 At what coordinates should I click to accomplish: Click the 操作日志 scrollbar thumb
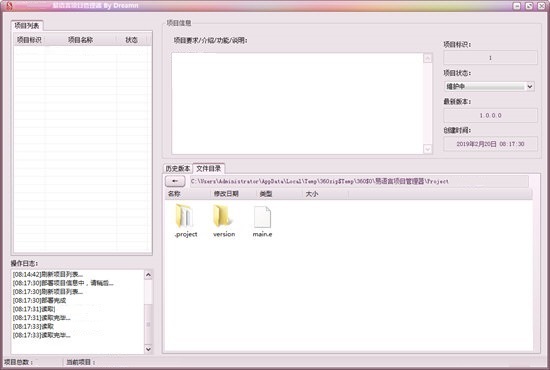coord(148,324)
